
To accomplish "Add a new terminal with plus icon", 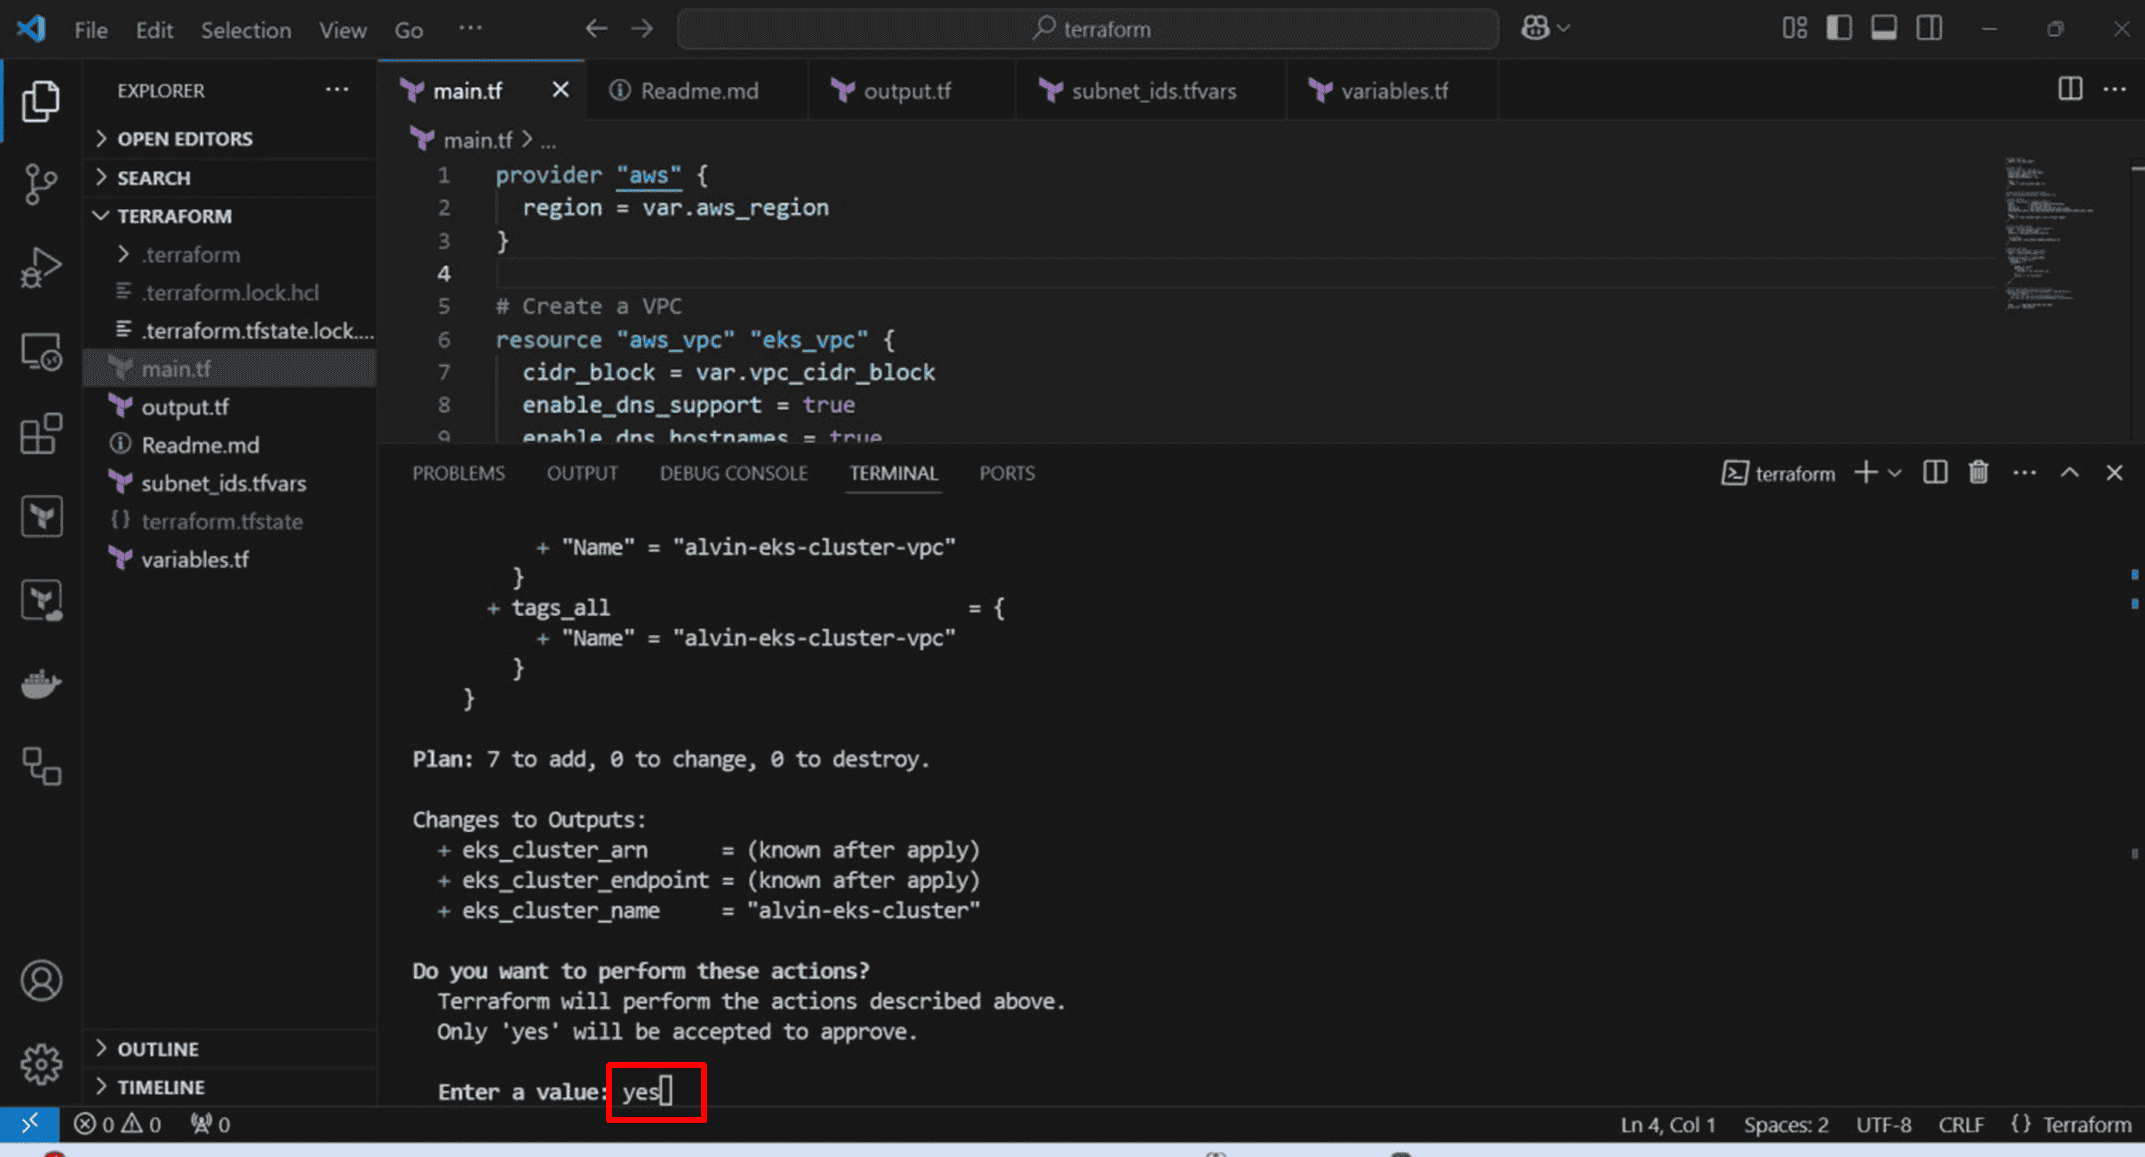I will click(x=1865, y=472).
